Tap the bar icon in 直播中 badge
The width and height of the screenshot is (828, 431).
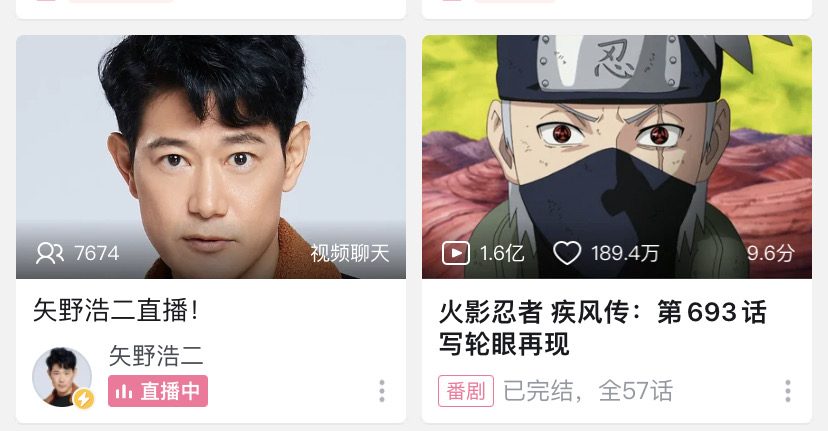point(124,391)
